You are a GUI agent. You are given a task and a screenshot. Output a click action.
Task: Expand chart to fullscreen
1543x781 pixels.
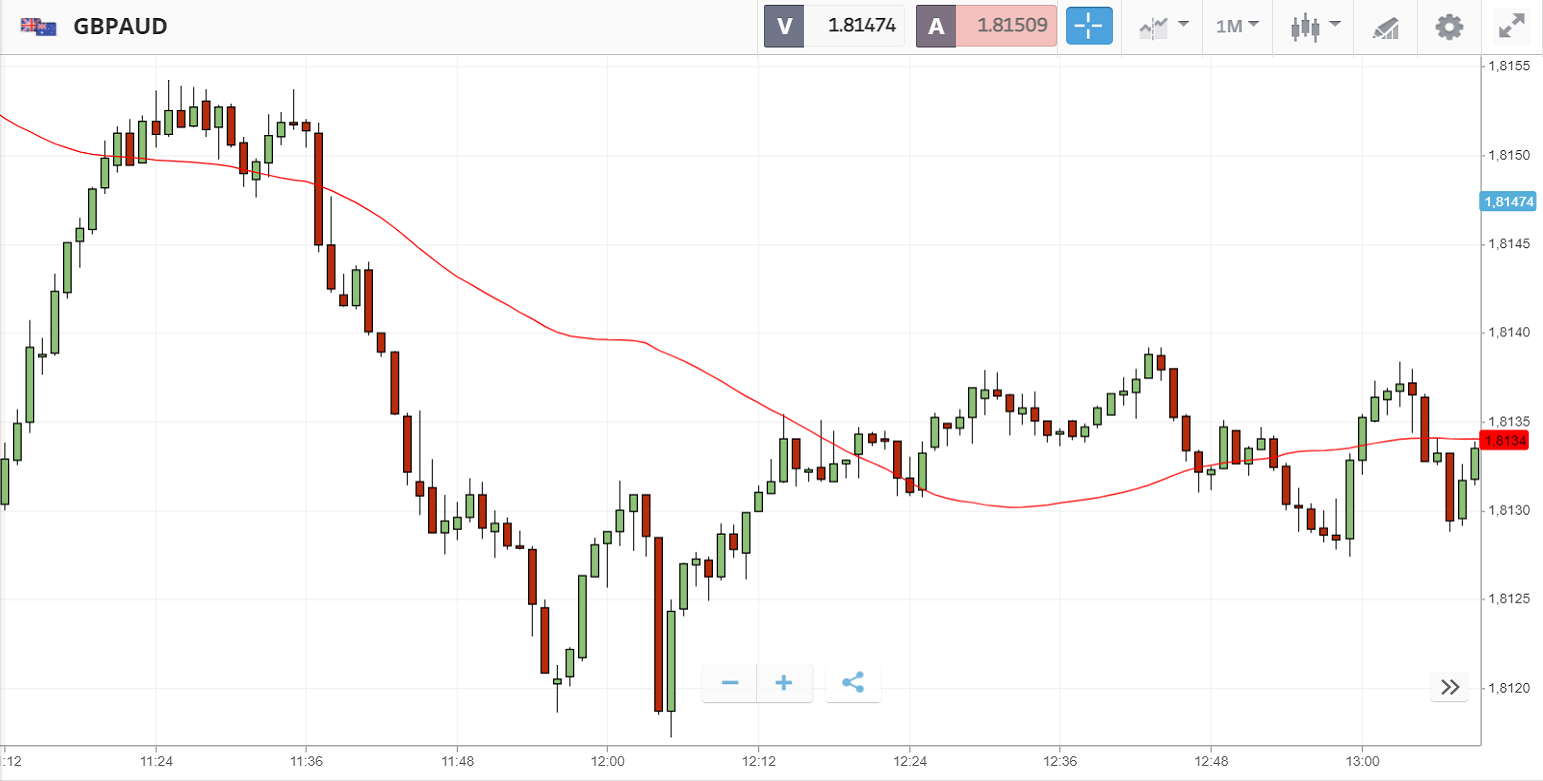pos(1510,26)
